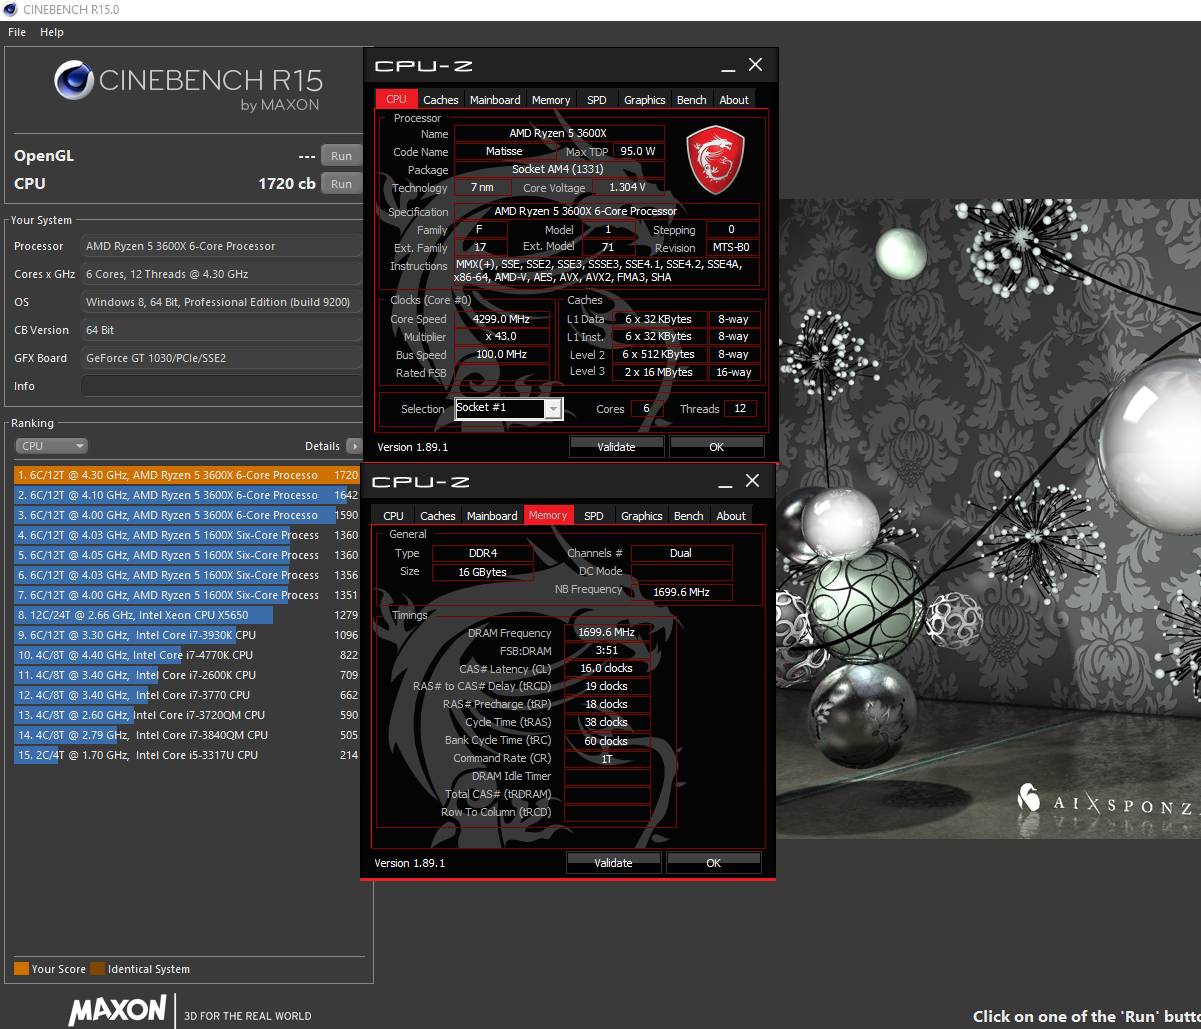Select ranking row 3 with score 1590
Screen dimensions: 1201x1029
click(x=187, y=515)
